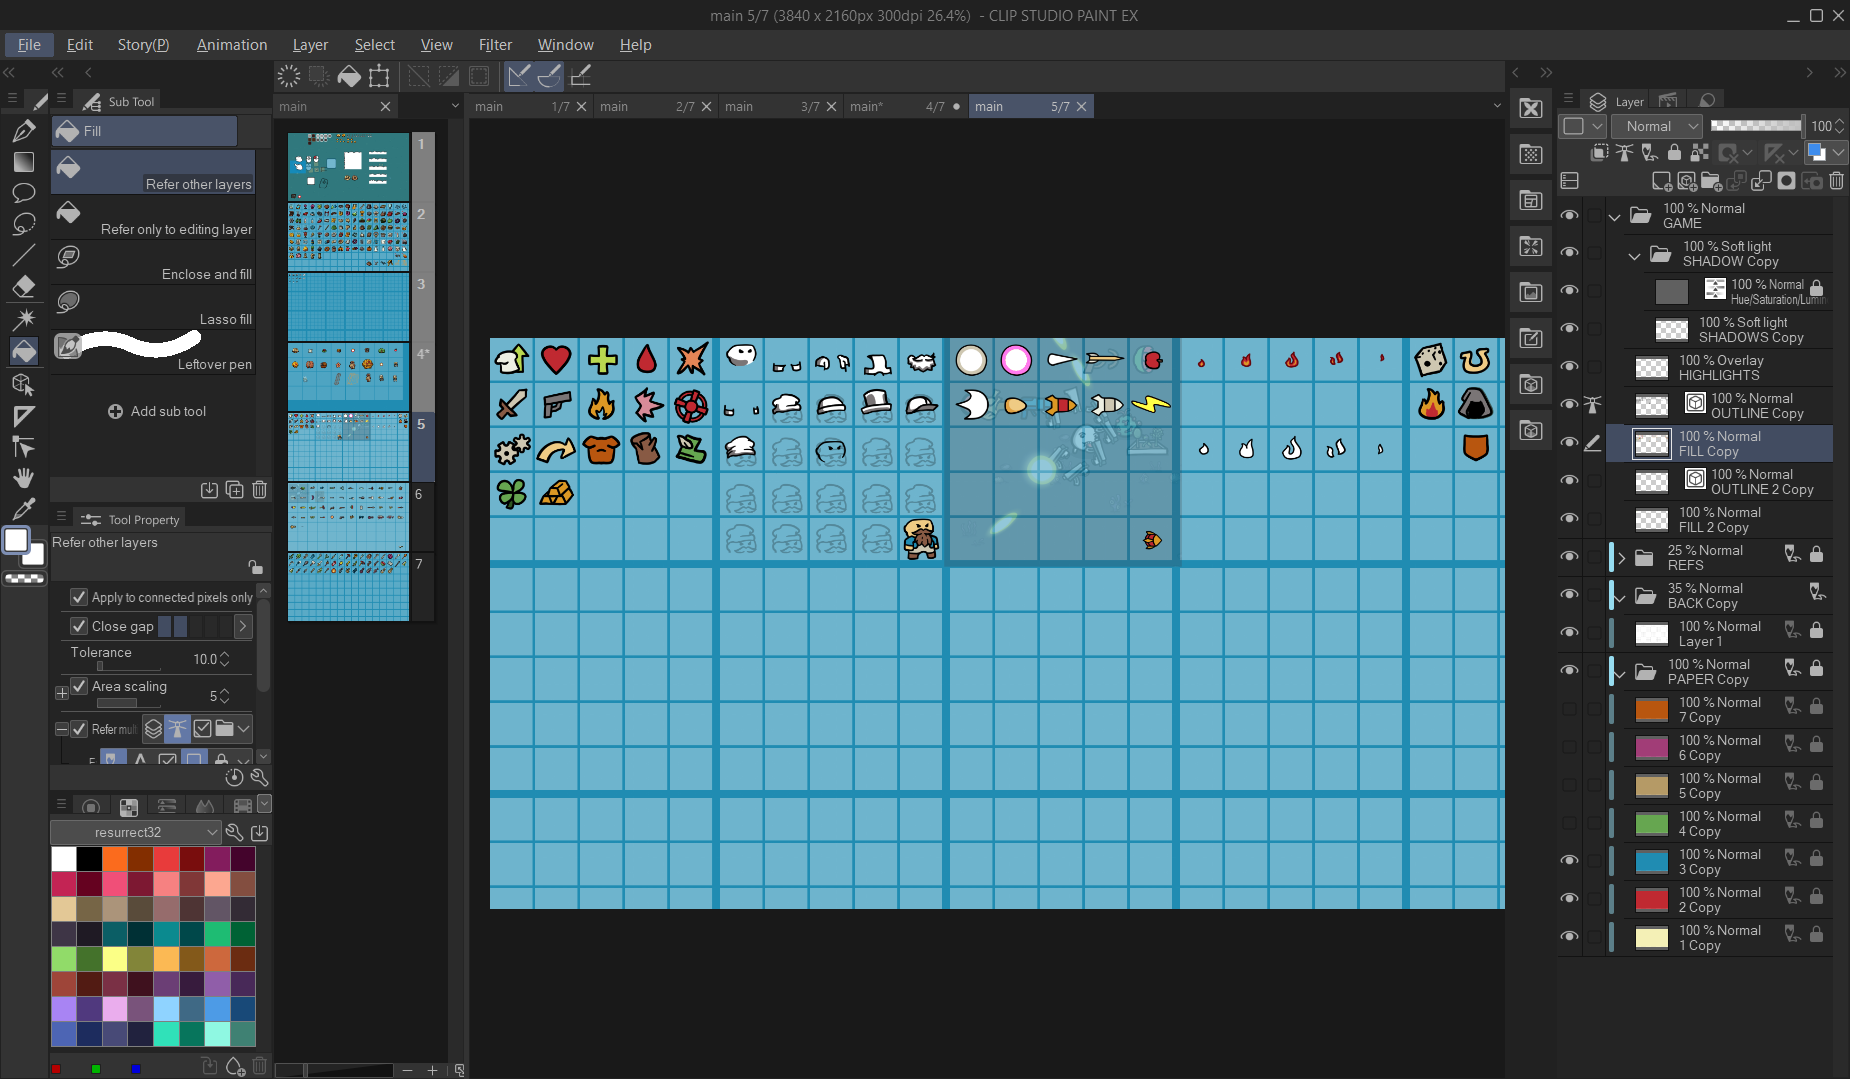Select the Pen tool icon

pyautogui.click(x=24, y=131)
